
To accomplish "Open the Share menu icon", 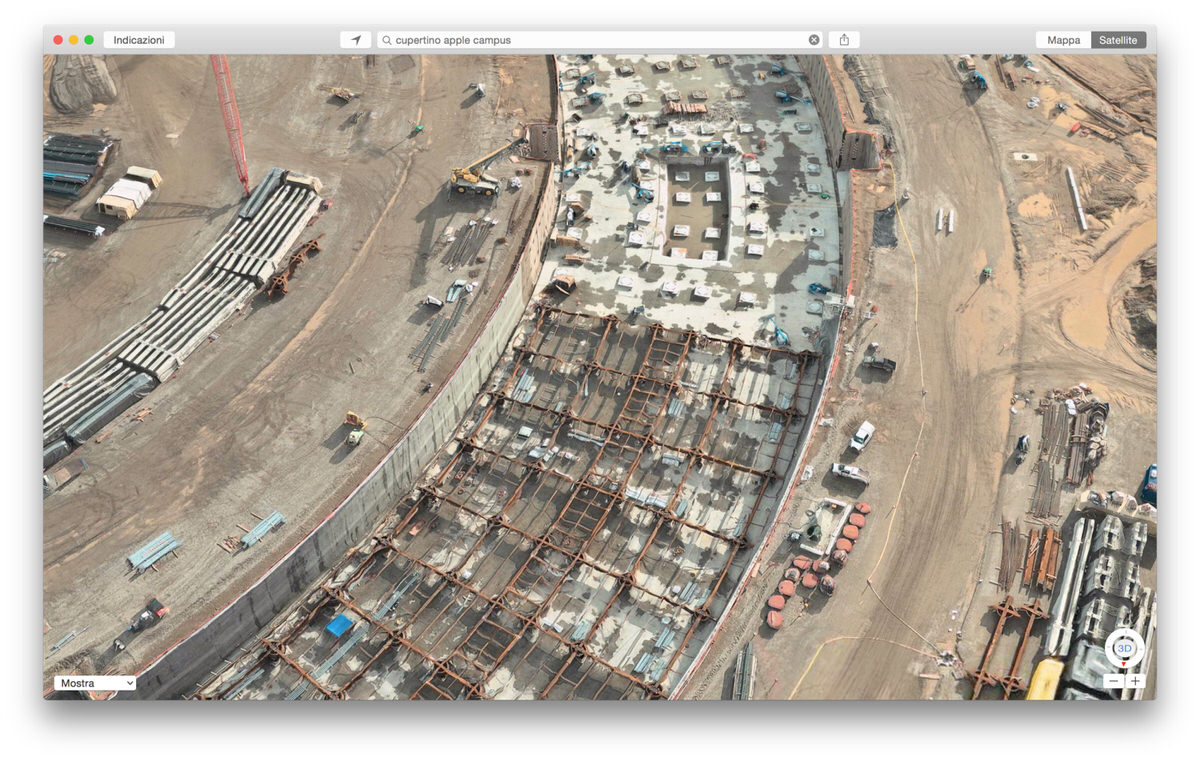I will [844, 40].
